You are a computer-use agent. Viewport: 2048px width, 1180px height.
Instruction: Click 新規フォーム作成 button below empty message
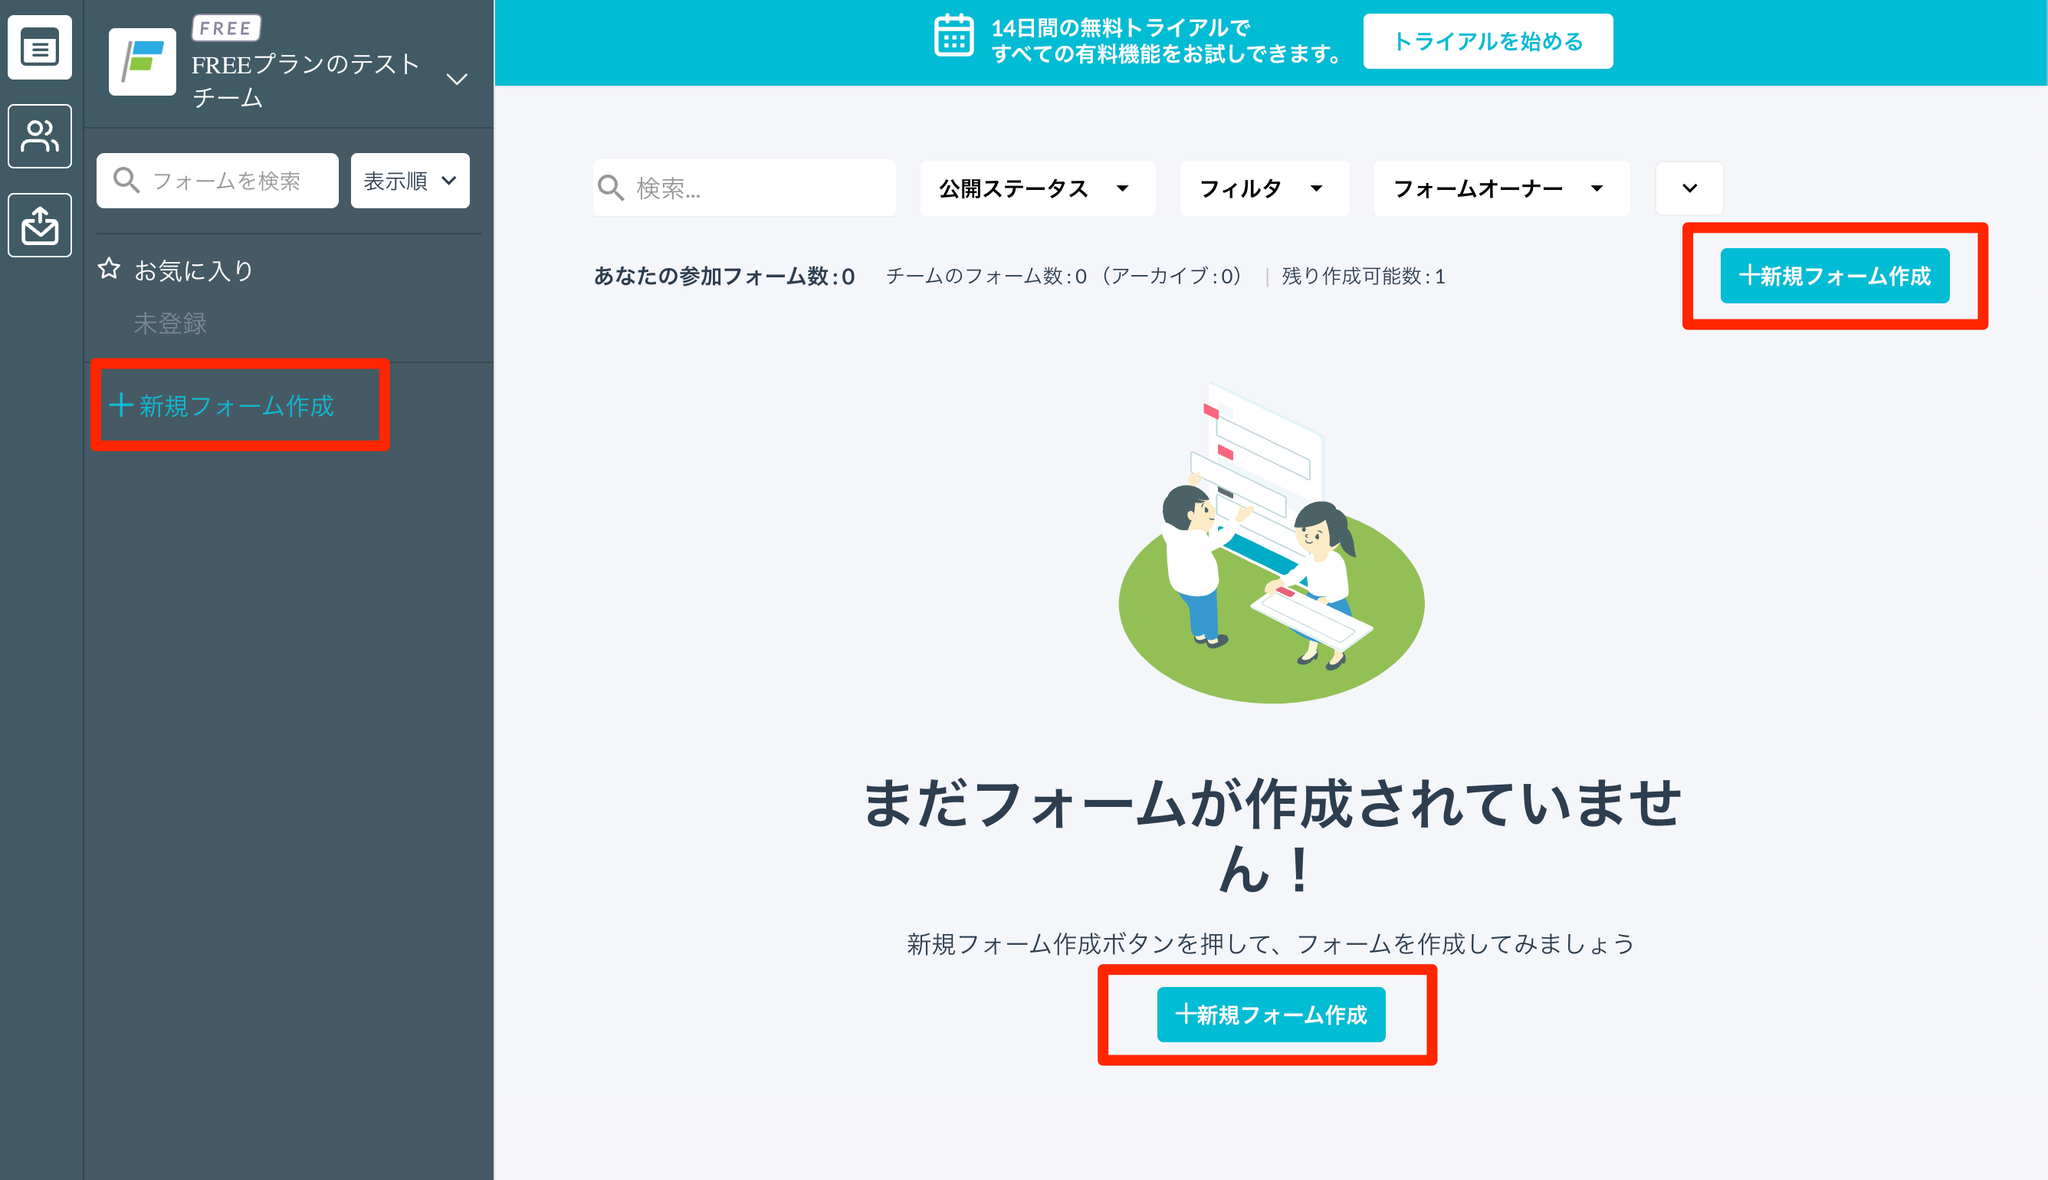pos(1270,1015)
